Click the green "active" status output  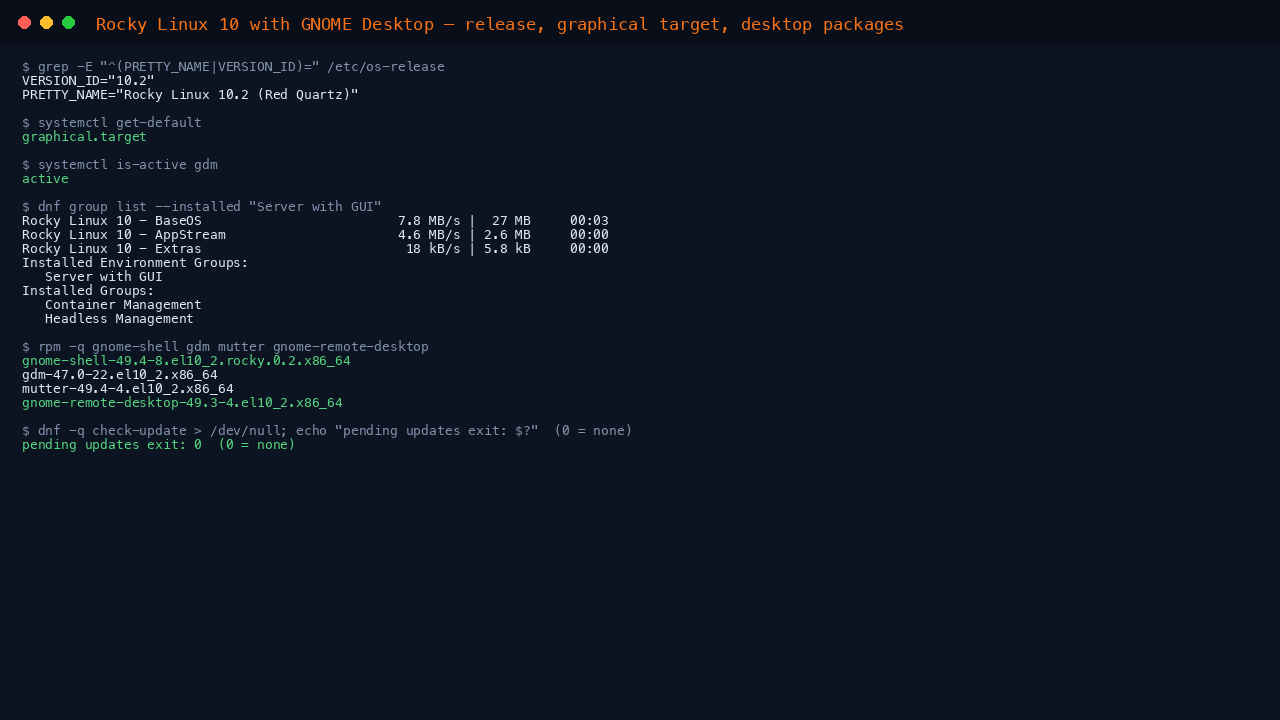point(45,179)
